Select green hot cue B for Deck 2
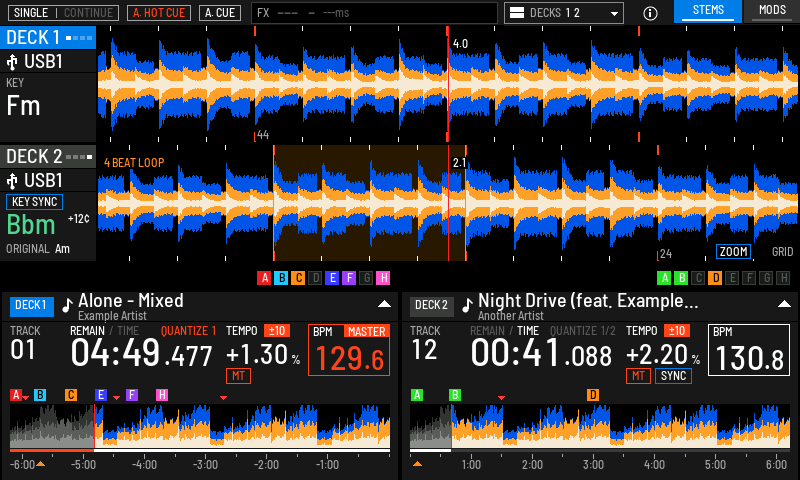 pos(681,278)
